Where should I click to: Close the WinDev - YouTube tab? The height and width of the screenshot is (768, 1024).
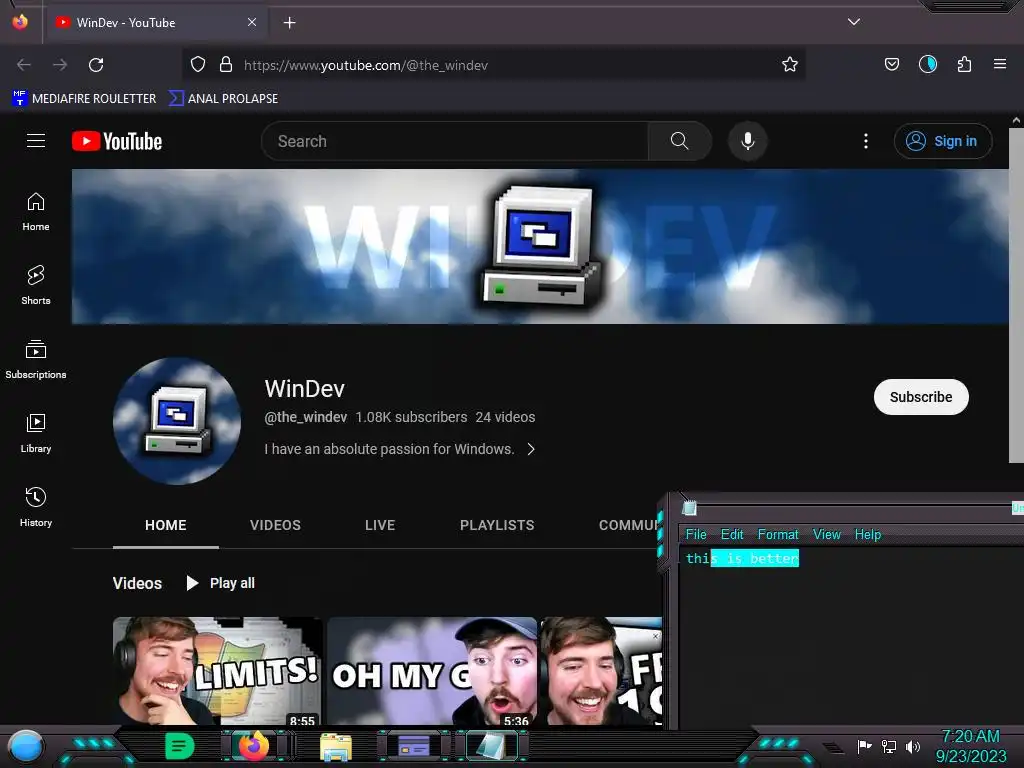pos(252,22)
